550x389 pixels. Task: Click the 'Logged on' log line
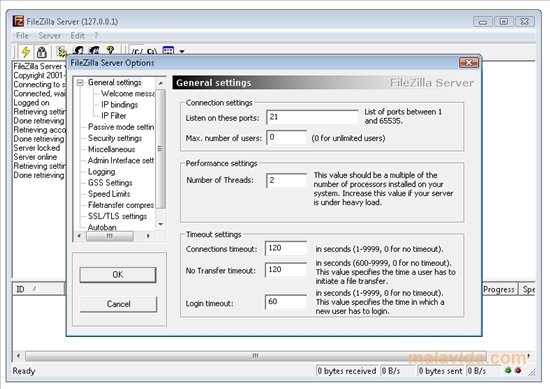(x=31, y=103)
